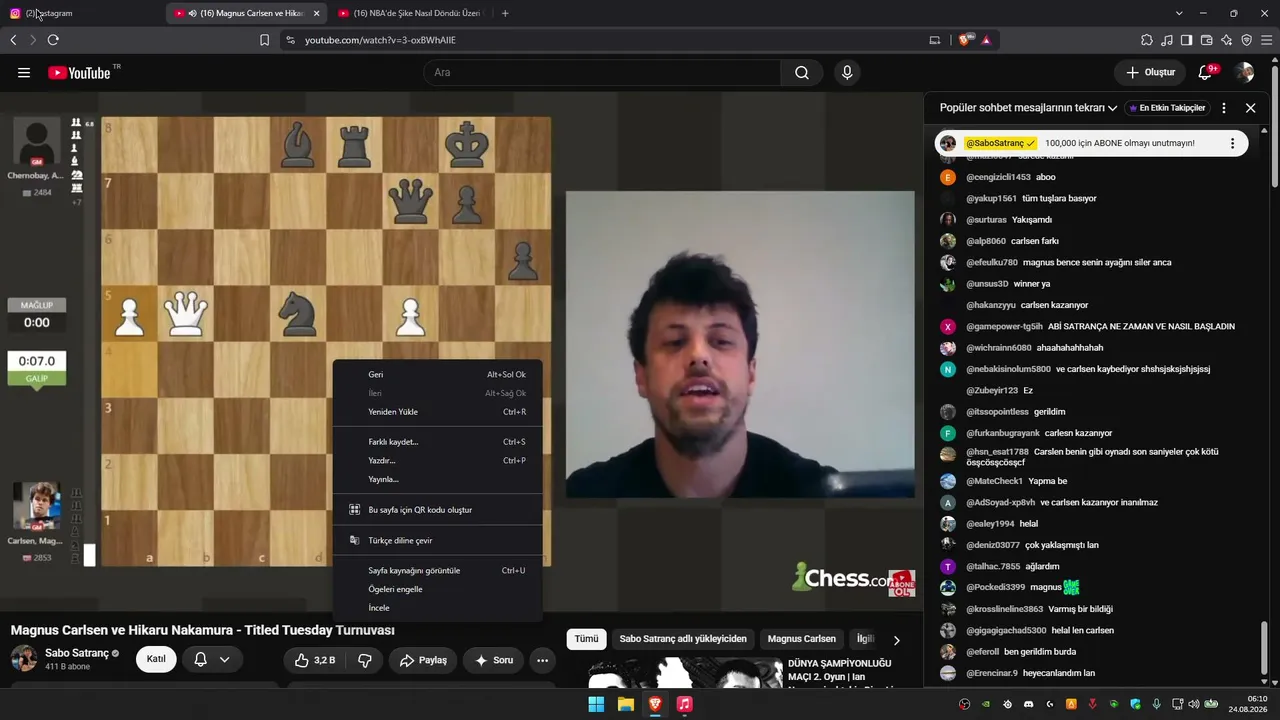Open the music app in taskbar
Image resolution: width=1280 pixels, height=720 pixels.
click(684, 704)
